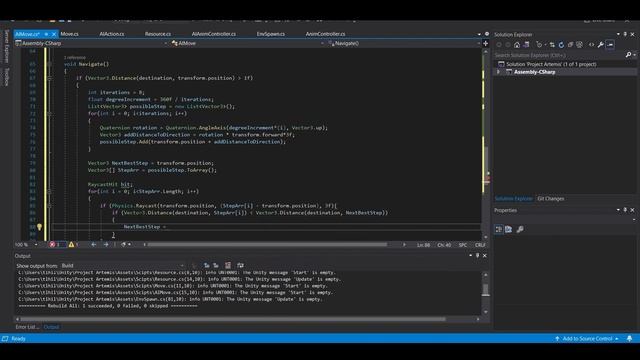
Task: Click Property Pages wrench in Properties panel
Action: click(x=520, y=229)
